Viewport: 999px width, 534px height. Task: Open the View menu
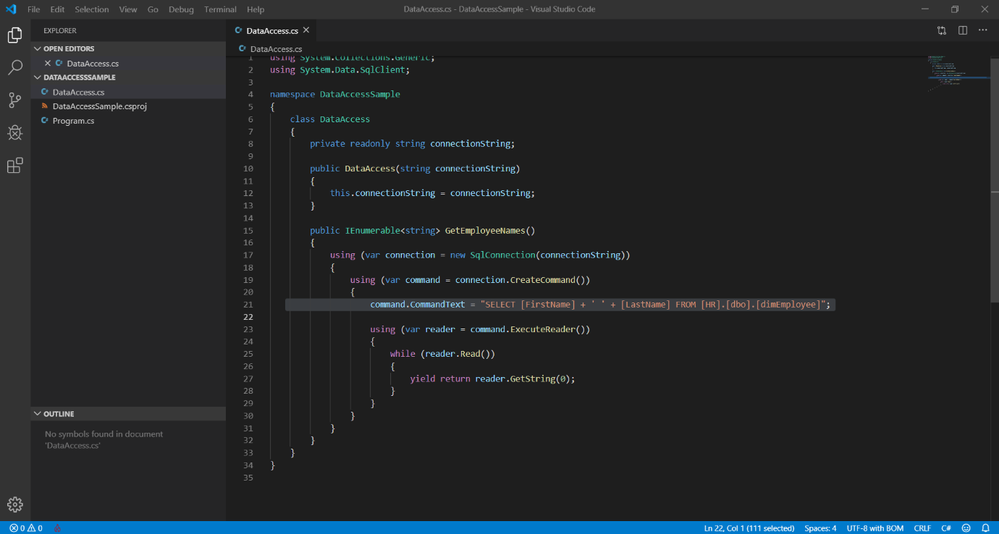tap(128, 10)
